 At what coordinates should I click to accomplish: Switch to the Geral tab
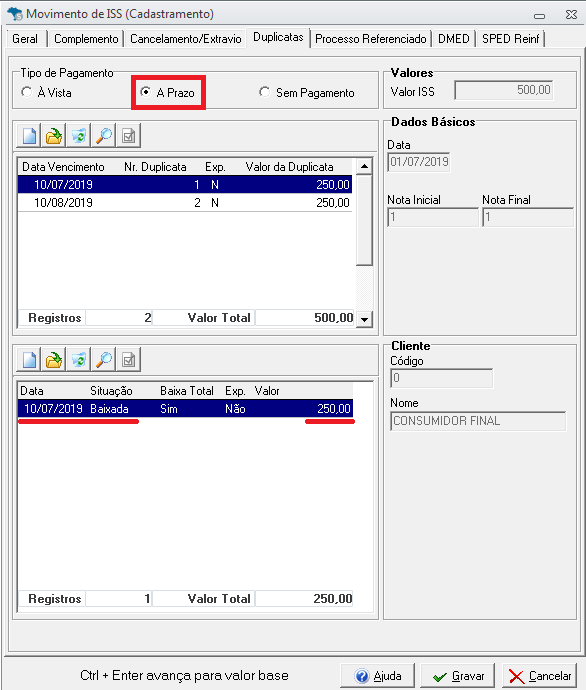pyautogui.click(x=25, y=39)
